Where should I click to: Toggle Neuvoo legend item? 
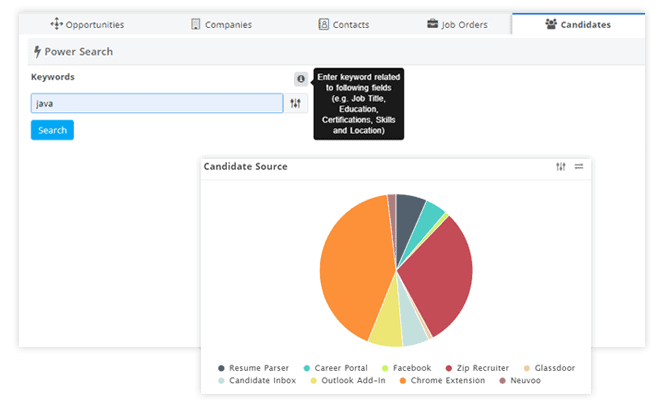coord(520,380)
